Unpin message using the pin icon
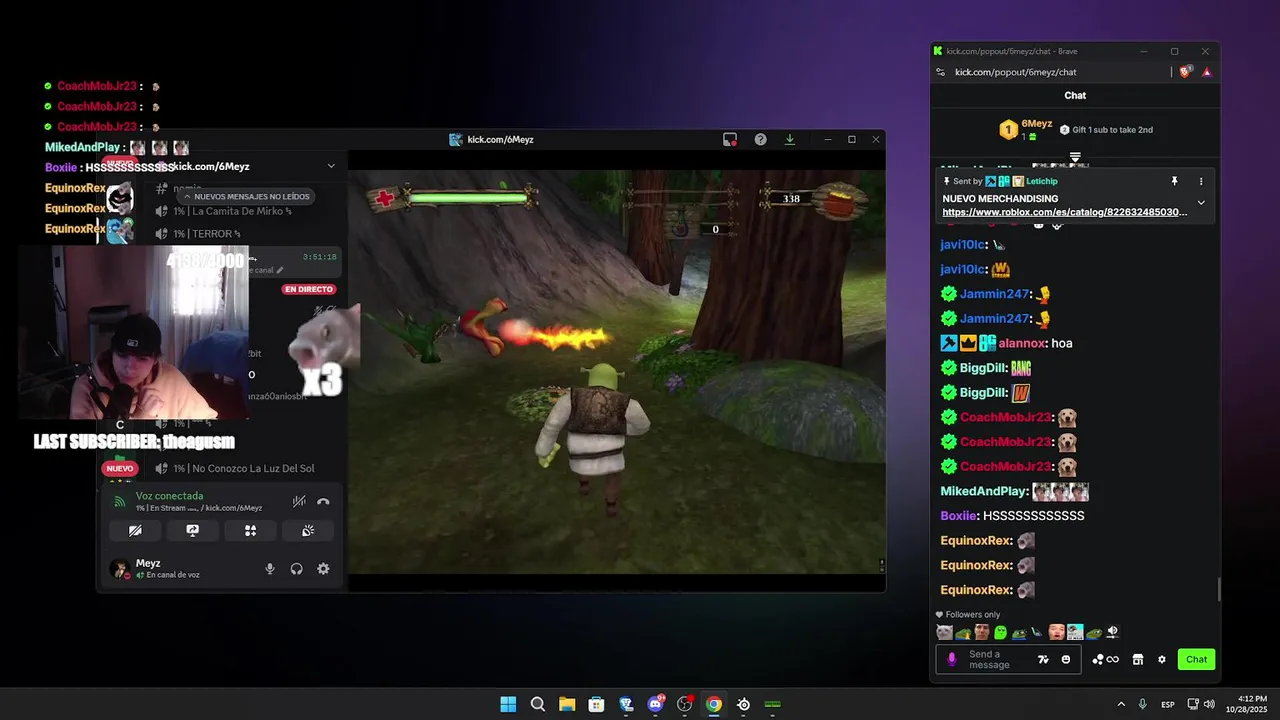The image size is (1280, 720). tap(1175, 181)
